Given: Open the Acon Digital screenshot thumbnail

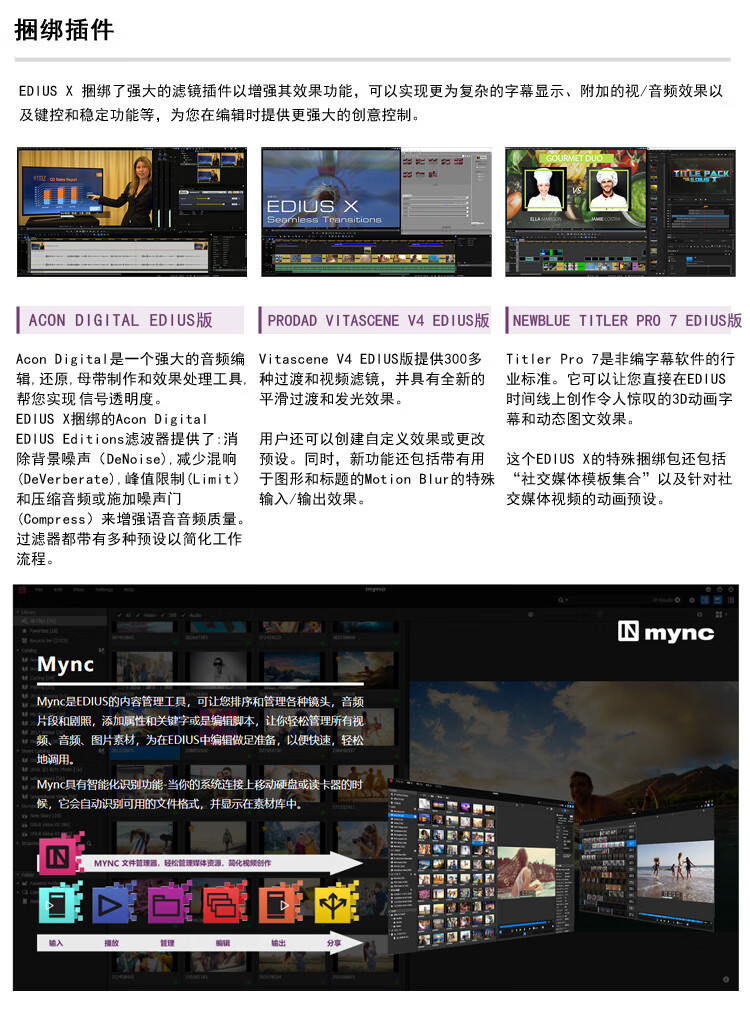Looking at the screenshot, I should click(132, 212).
